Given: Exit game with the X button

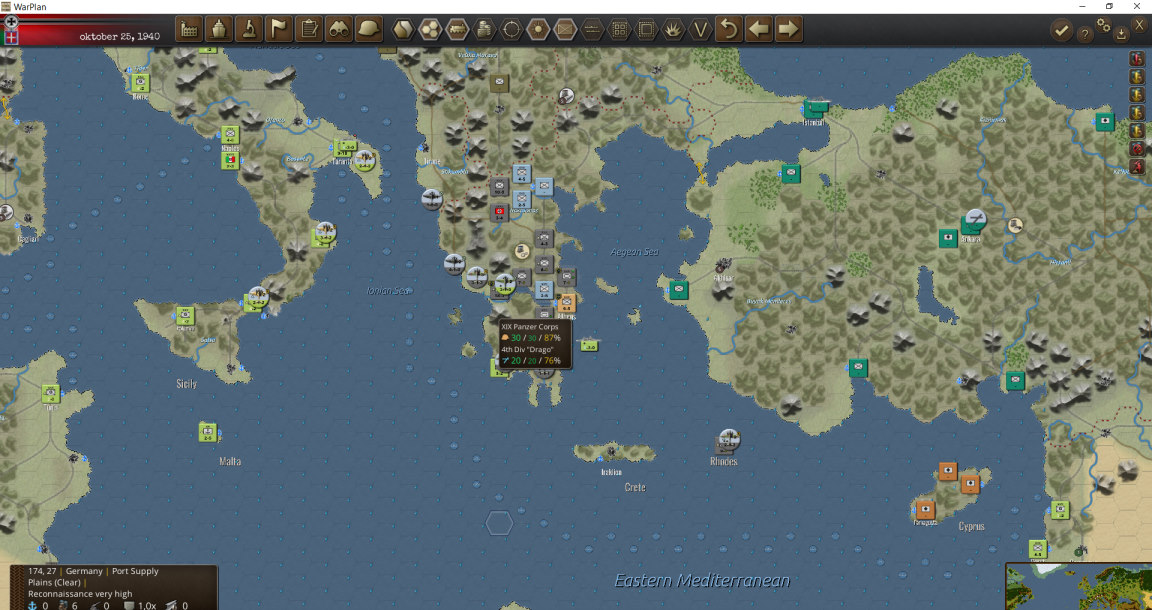Looking at the screenshot, I should (1140, 25).
